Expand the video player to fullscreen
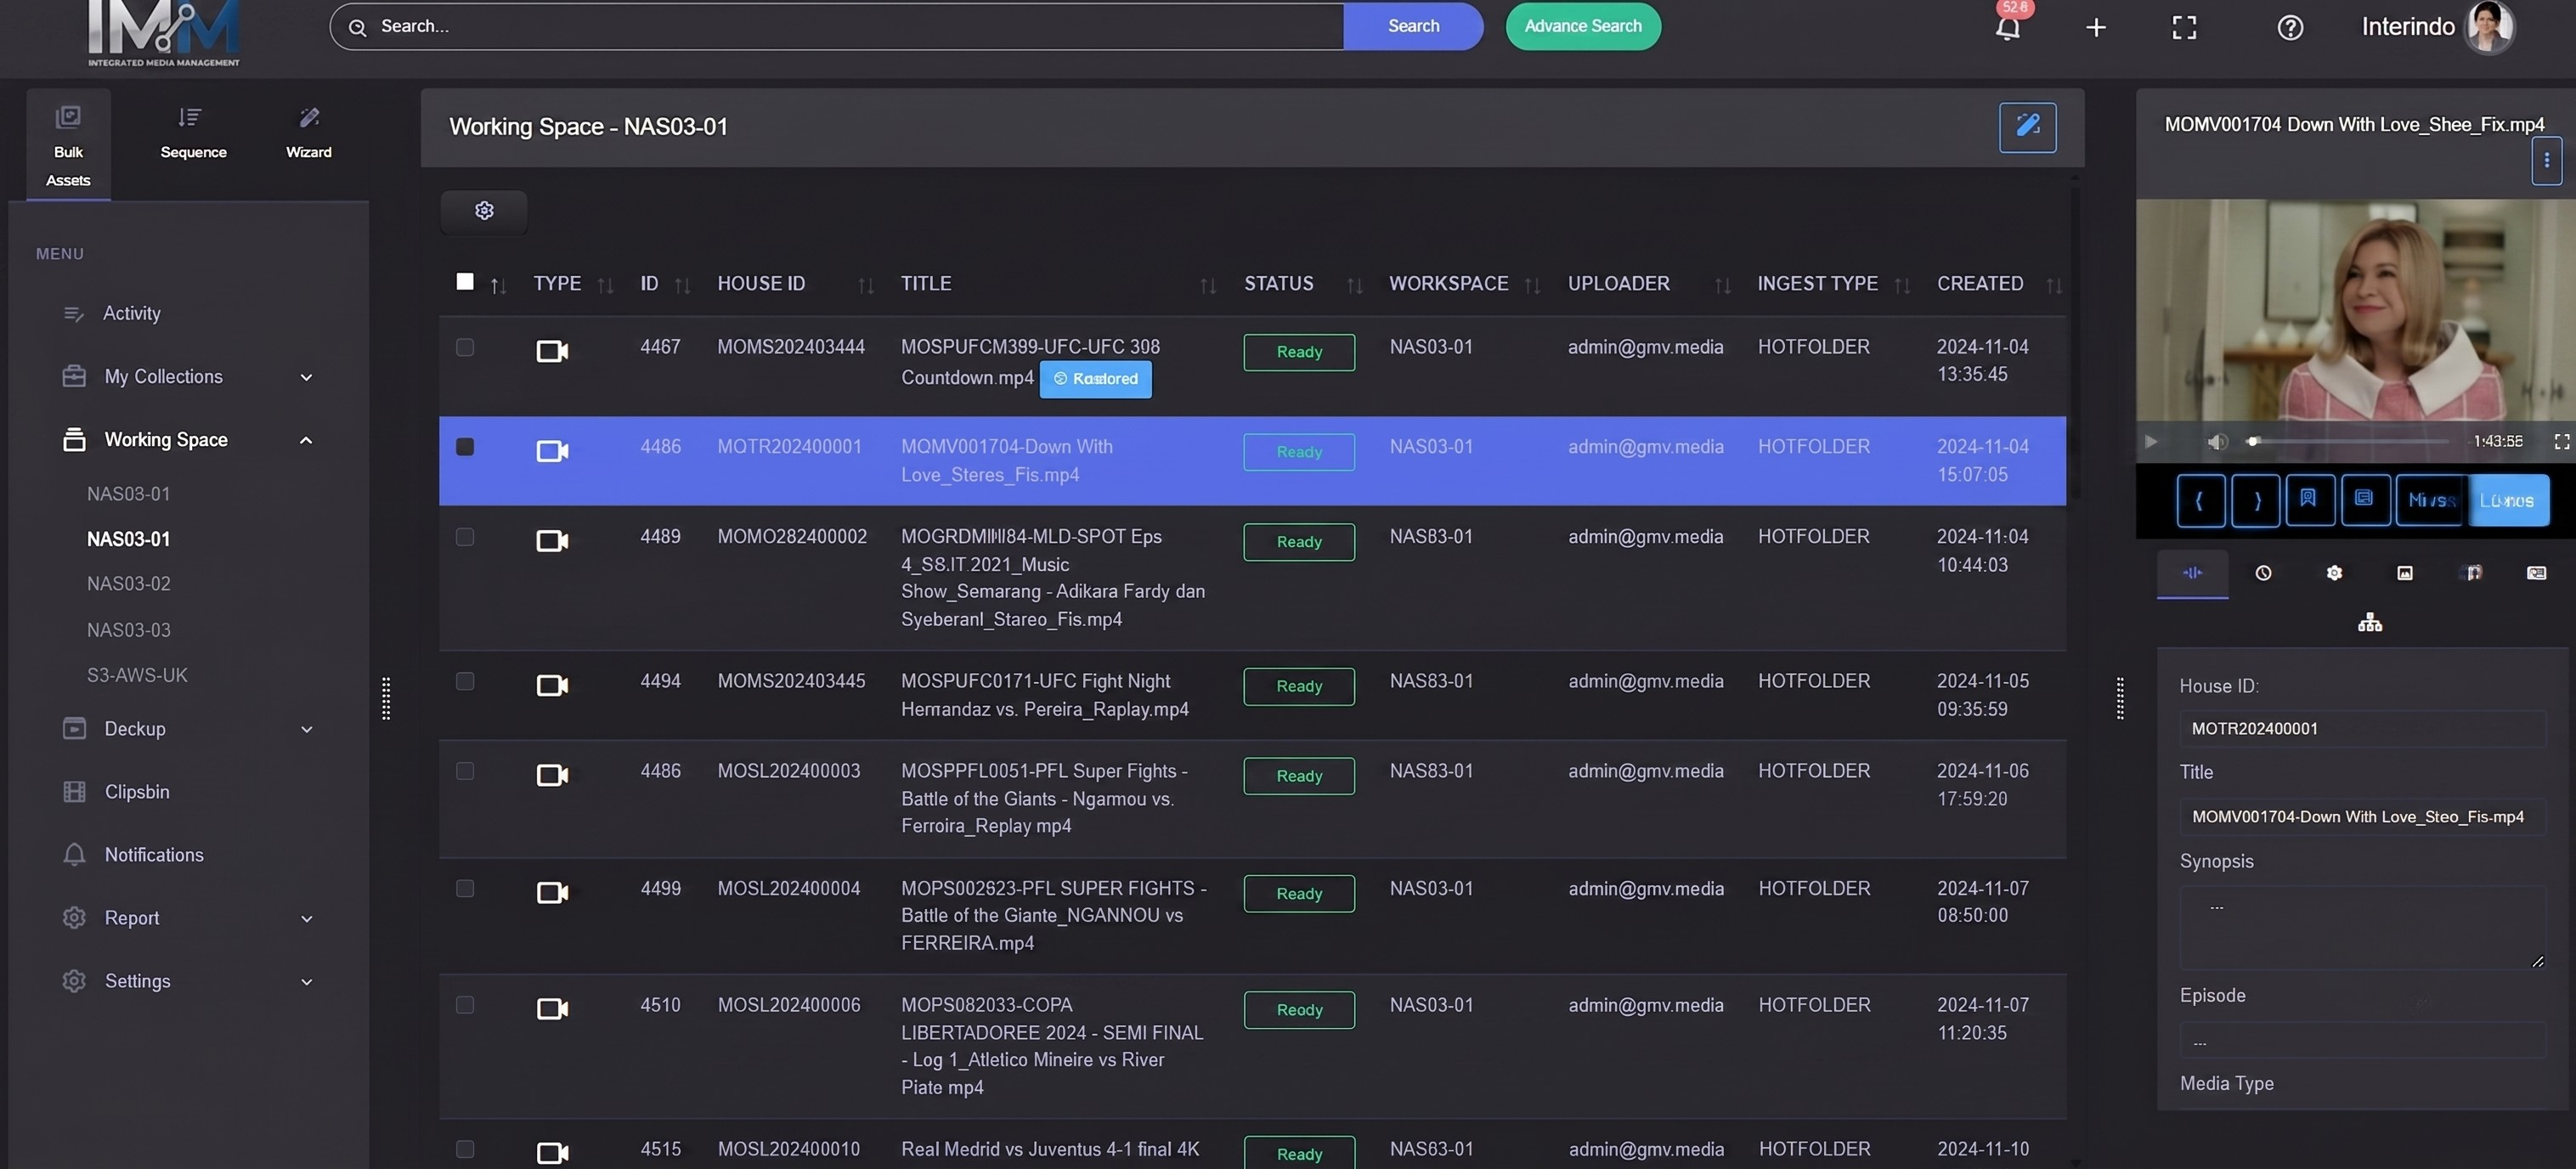This screenshot has height=1169, width=2576. coord(2561,441)
